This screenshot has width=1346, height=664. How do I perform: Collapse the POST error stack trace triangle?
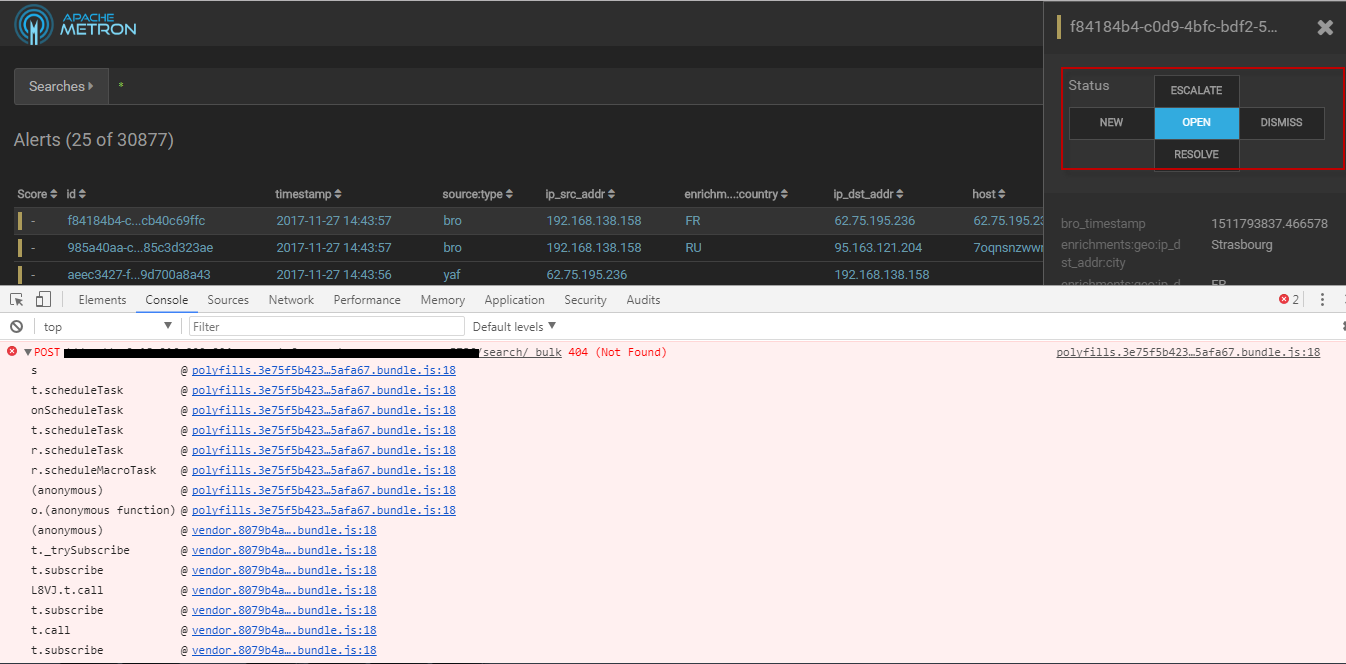pyautogui.click(x=28, y=352)
